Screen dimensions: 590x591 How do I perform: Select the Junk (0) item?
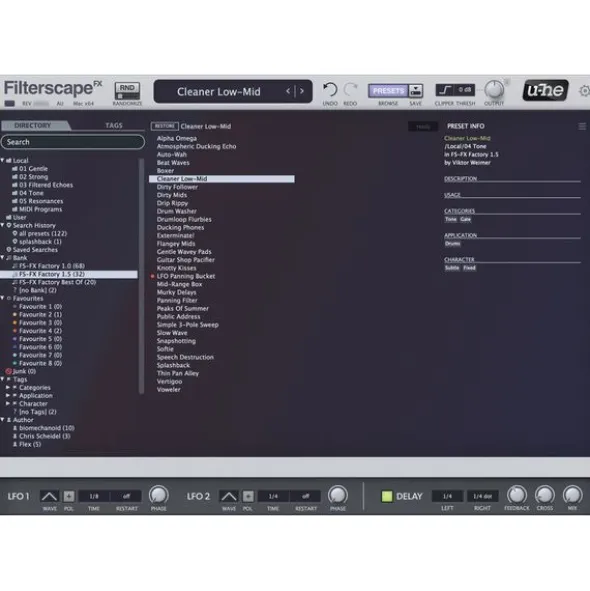(x=21, y=371)
